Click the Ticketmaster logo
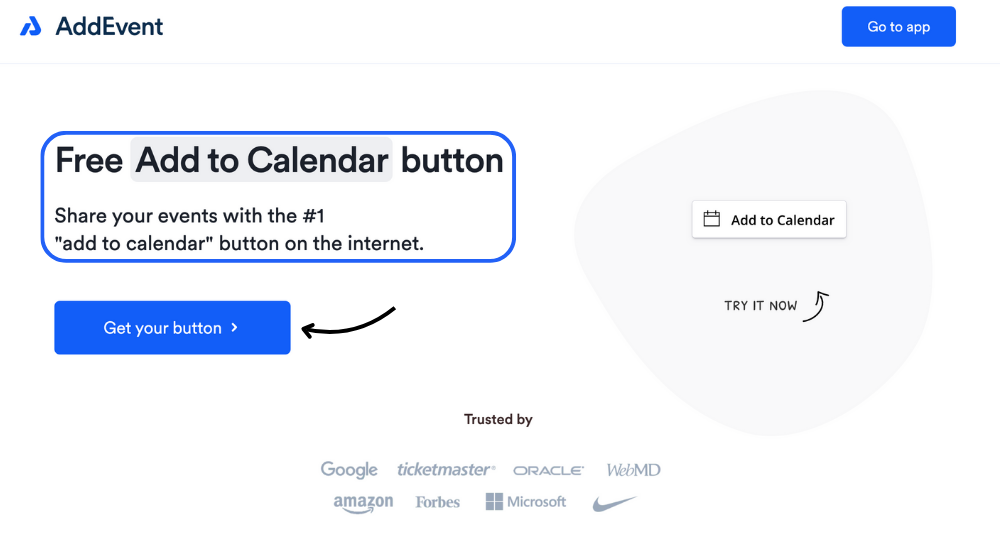The image size is (1000, 550). point(446,469)
